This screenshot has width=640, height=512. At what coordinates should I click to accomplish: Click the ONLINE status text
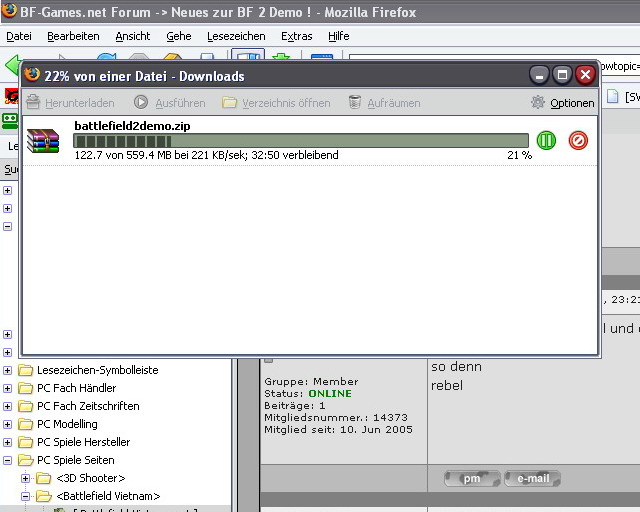[330, 394]
